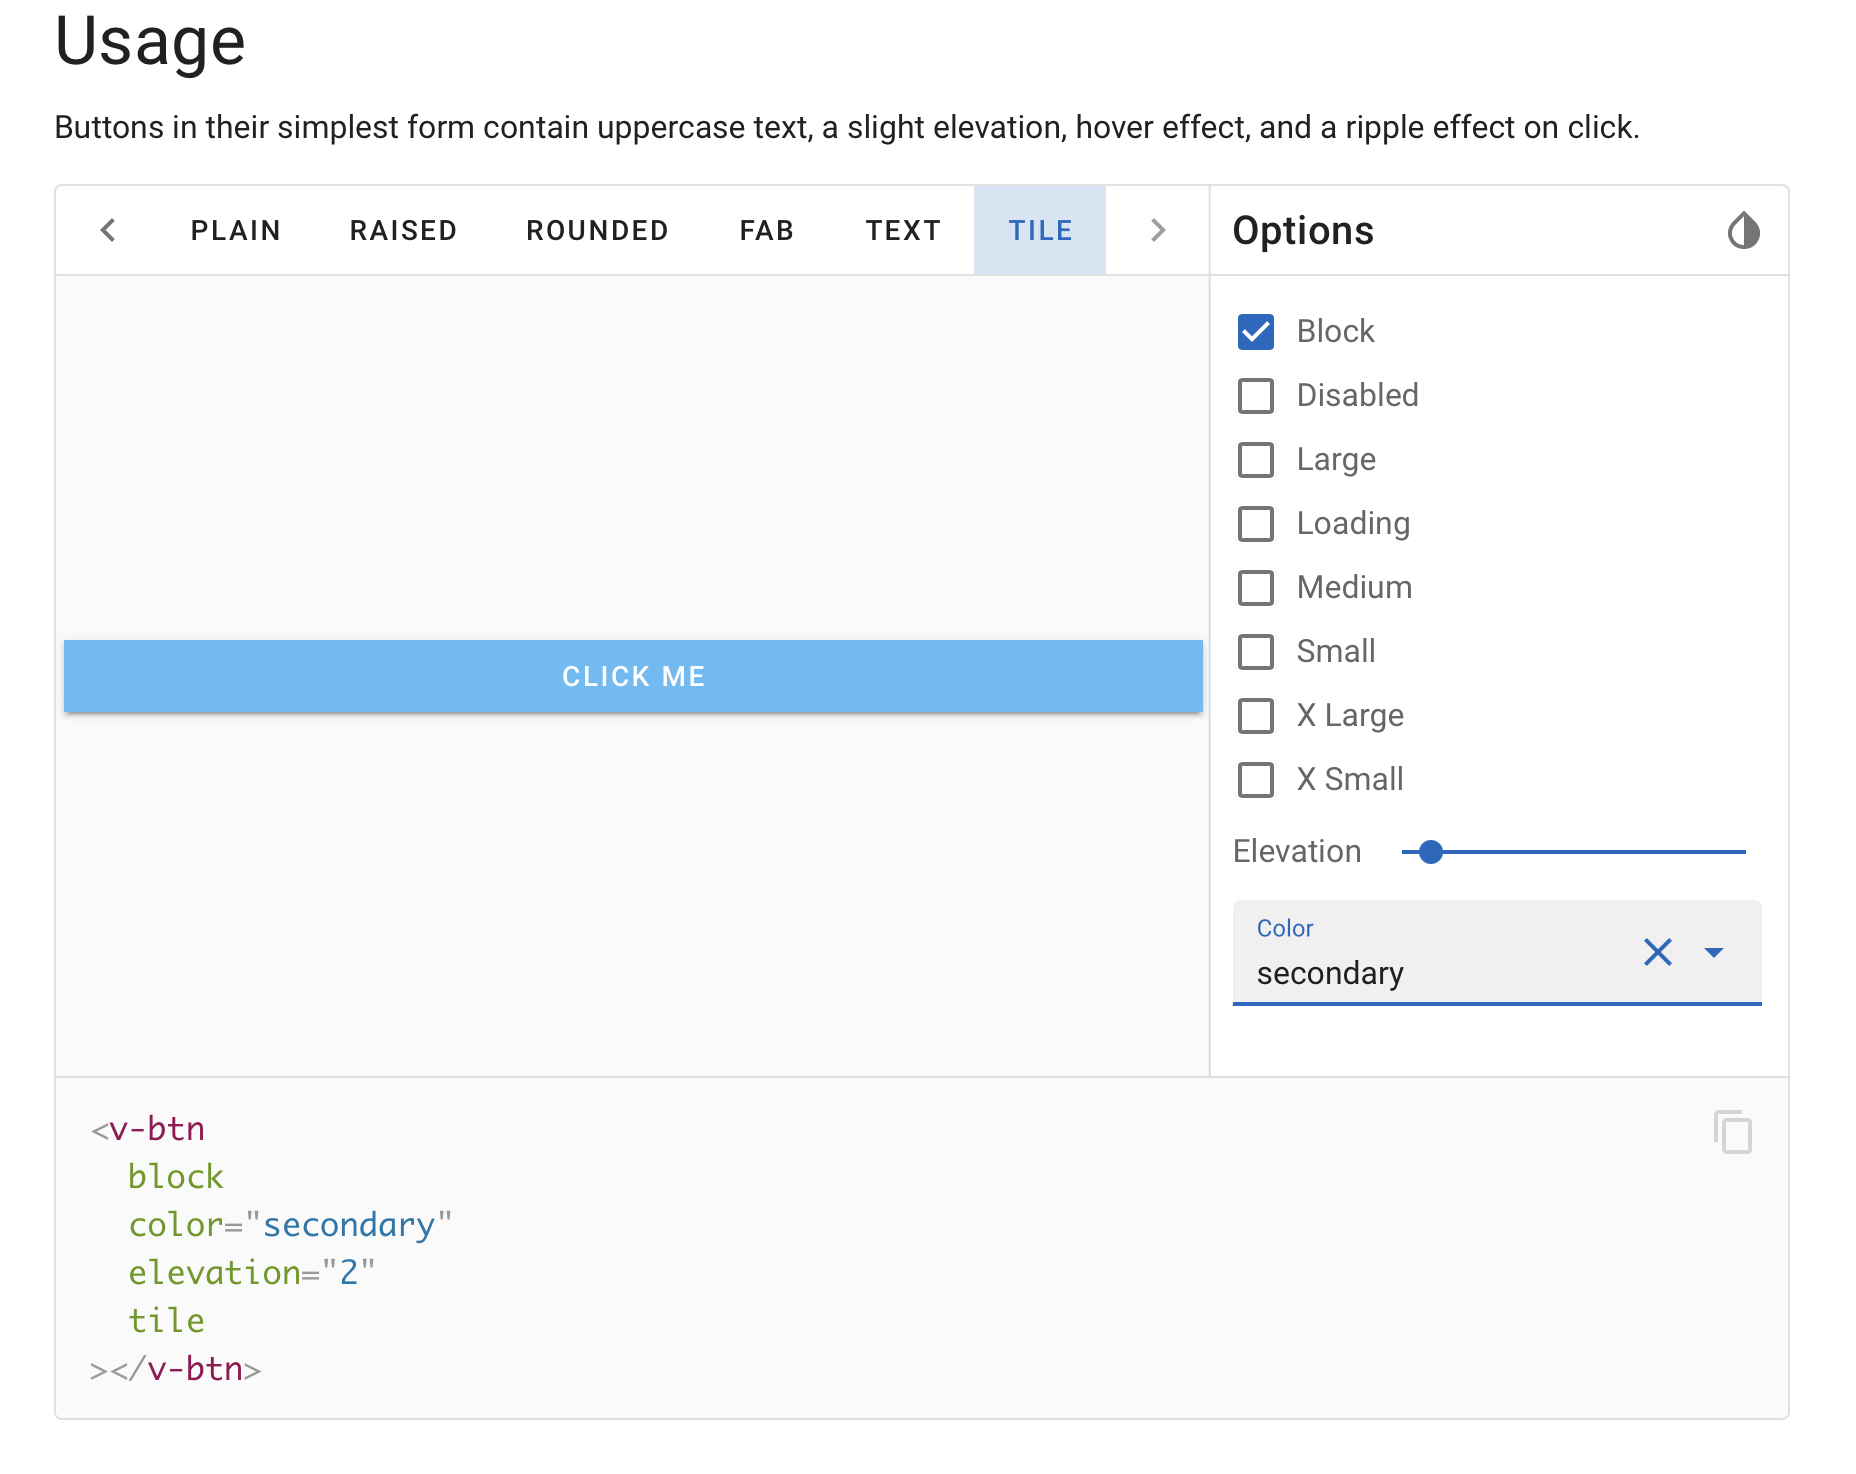This screenshot has height=1474, width=1856.
Task: Uncheck the Block checkbox
Action: click(1256, 332)
